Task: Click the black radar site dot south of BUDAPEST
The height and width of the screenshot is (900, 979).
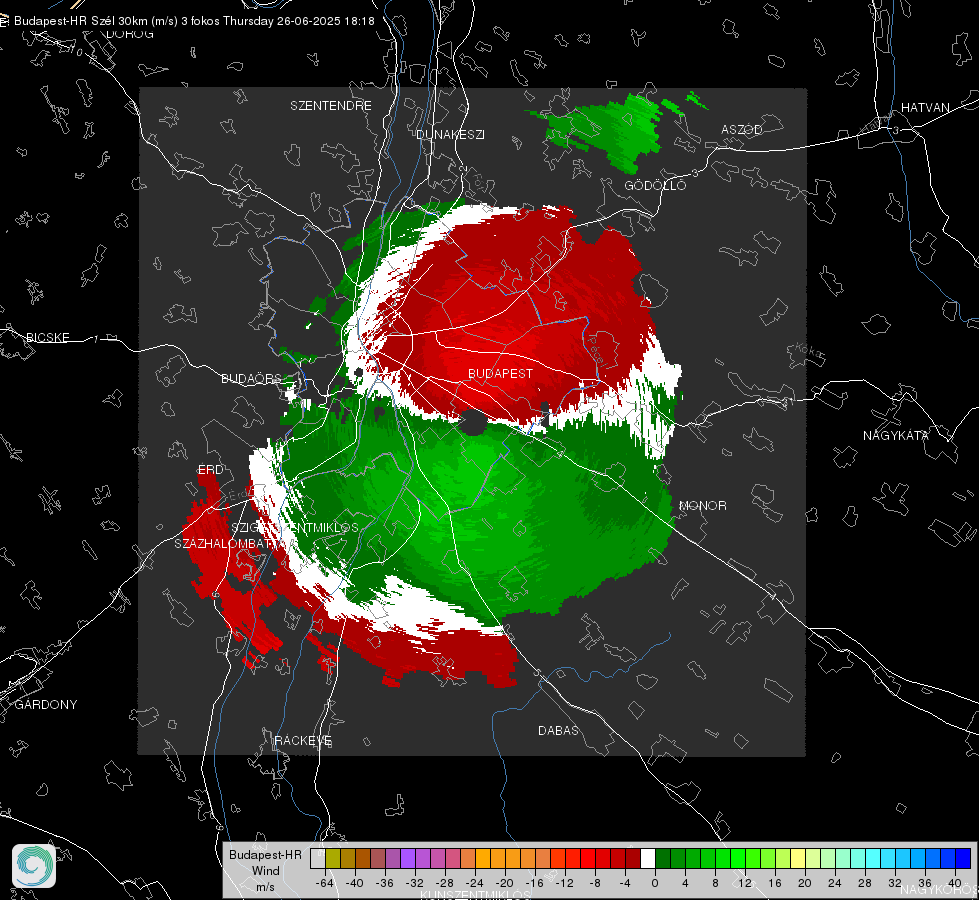Action: pyautogui.click(x=473, y=423)
